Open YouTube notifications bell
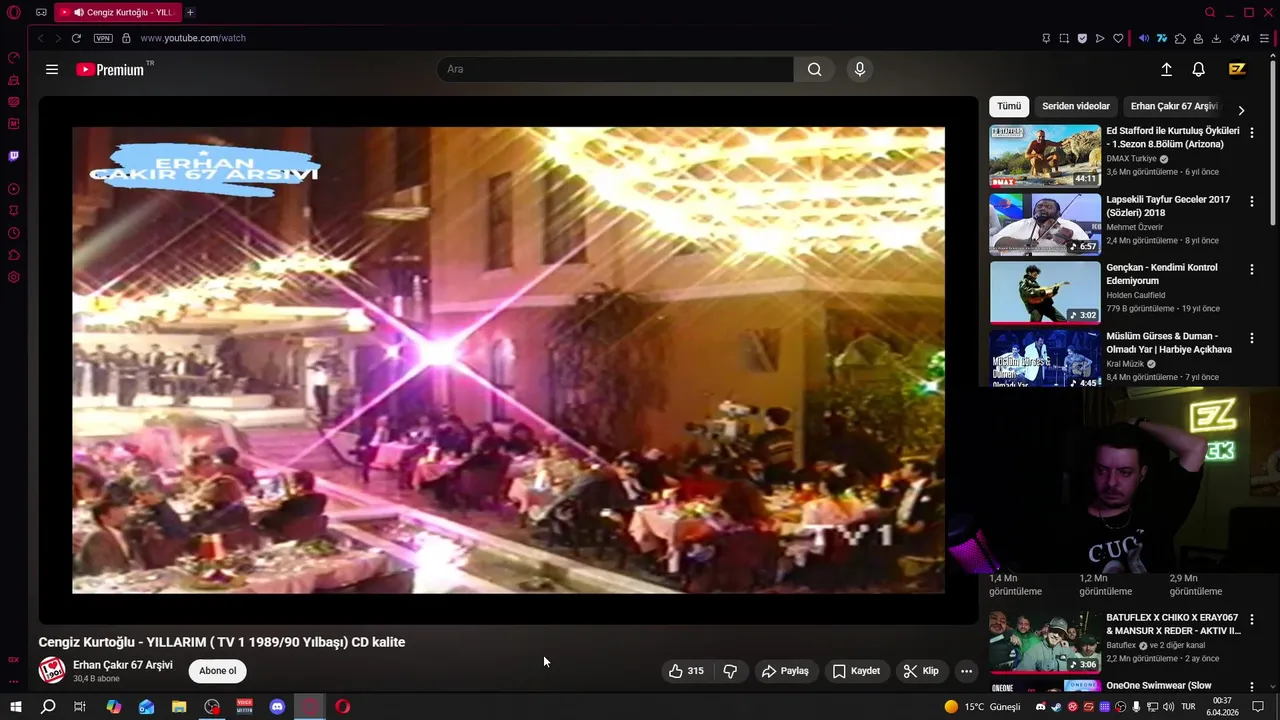The height and width of the screenshot is (720, 1280). (x=1198, y=69)
